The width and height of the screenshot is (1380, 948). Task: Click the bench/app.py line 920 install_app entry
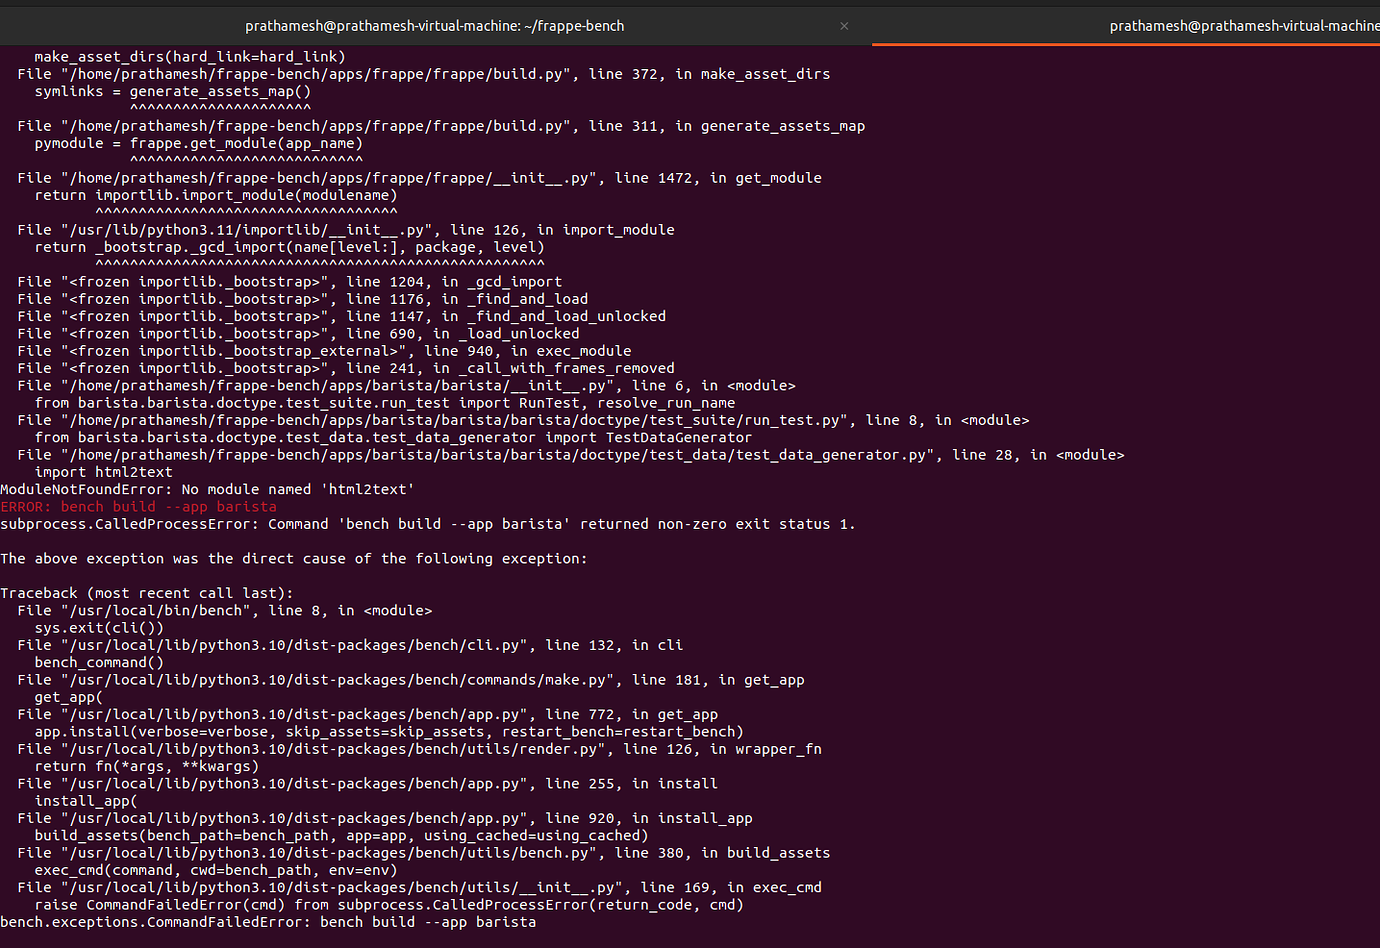[385, 818]
